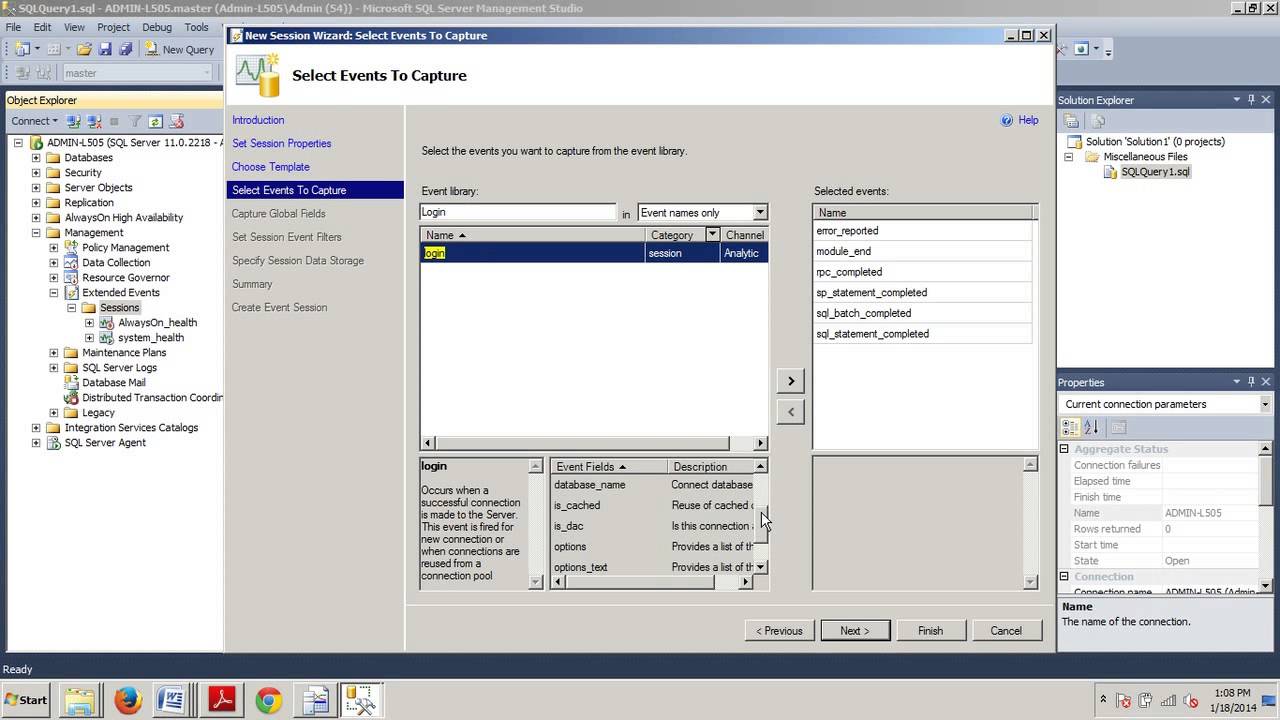Screen dimensions: 1280x720
Task: Select SQLQuery1.sql in Solution Explorer
Action: 1155,172
